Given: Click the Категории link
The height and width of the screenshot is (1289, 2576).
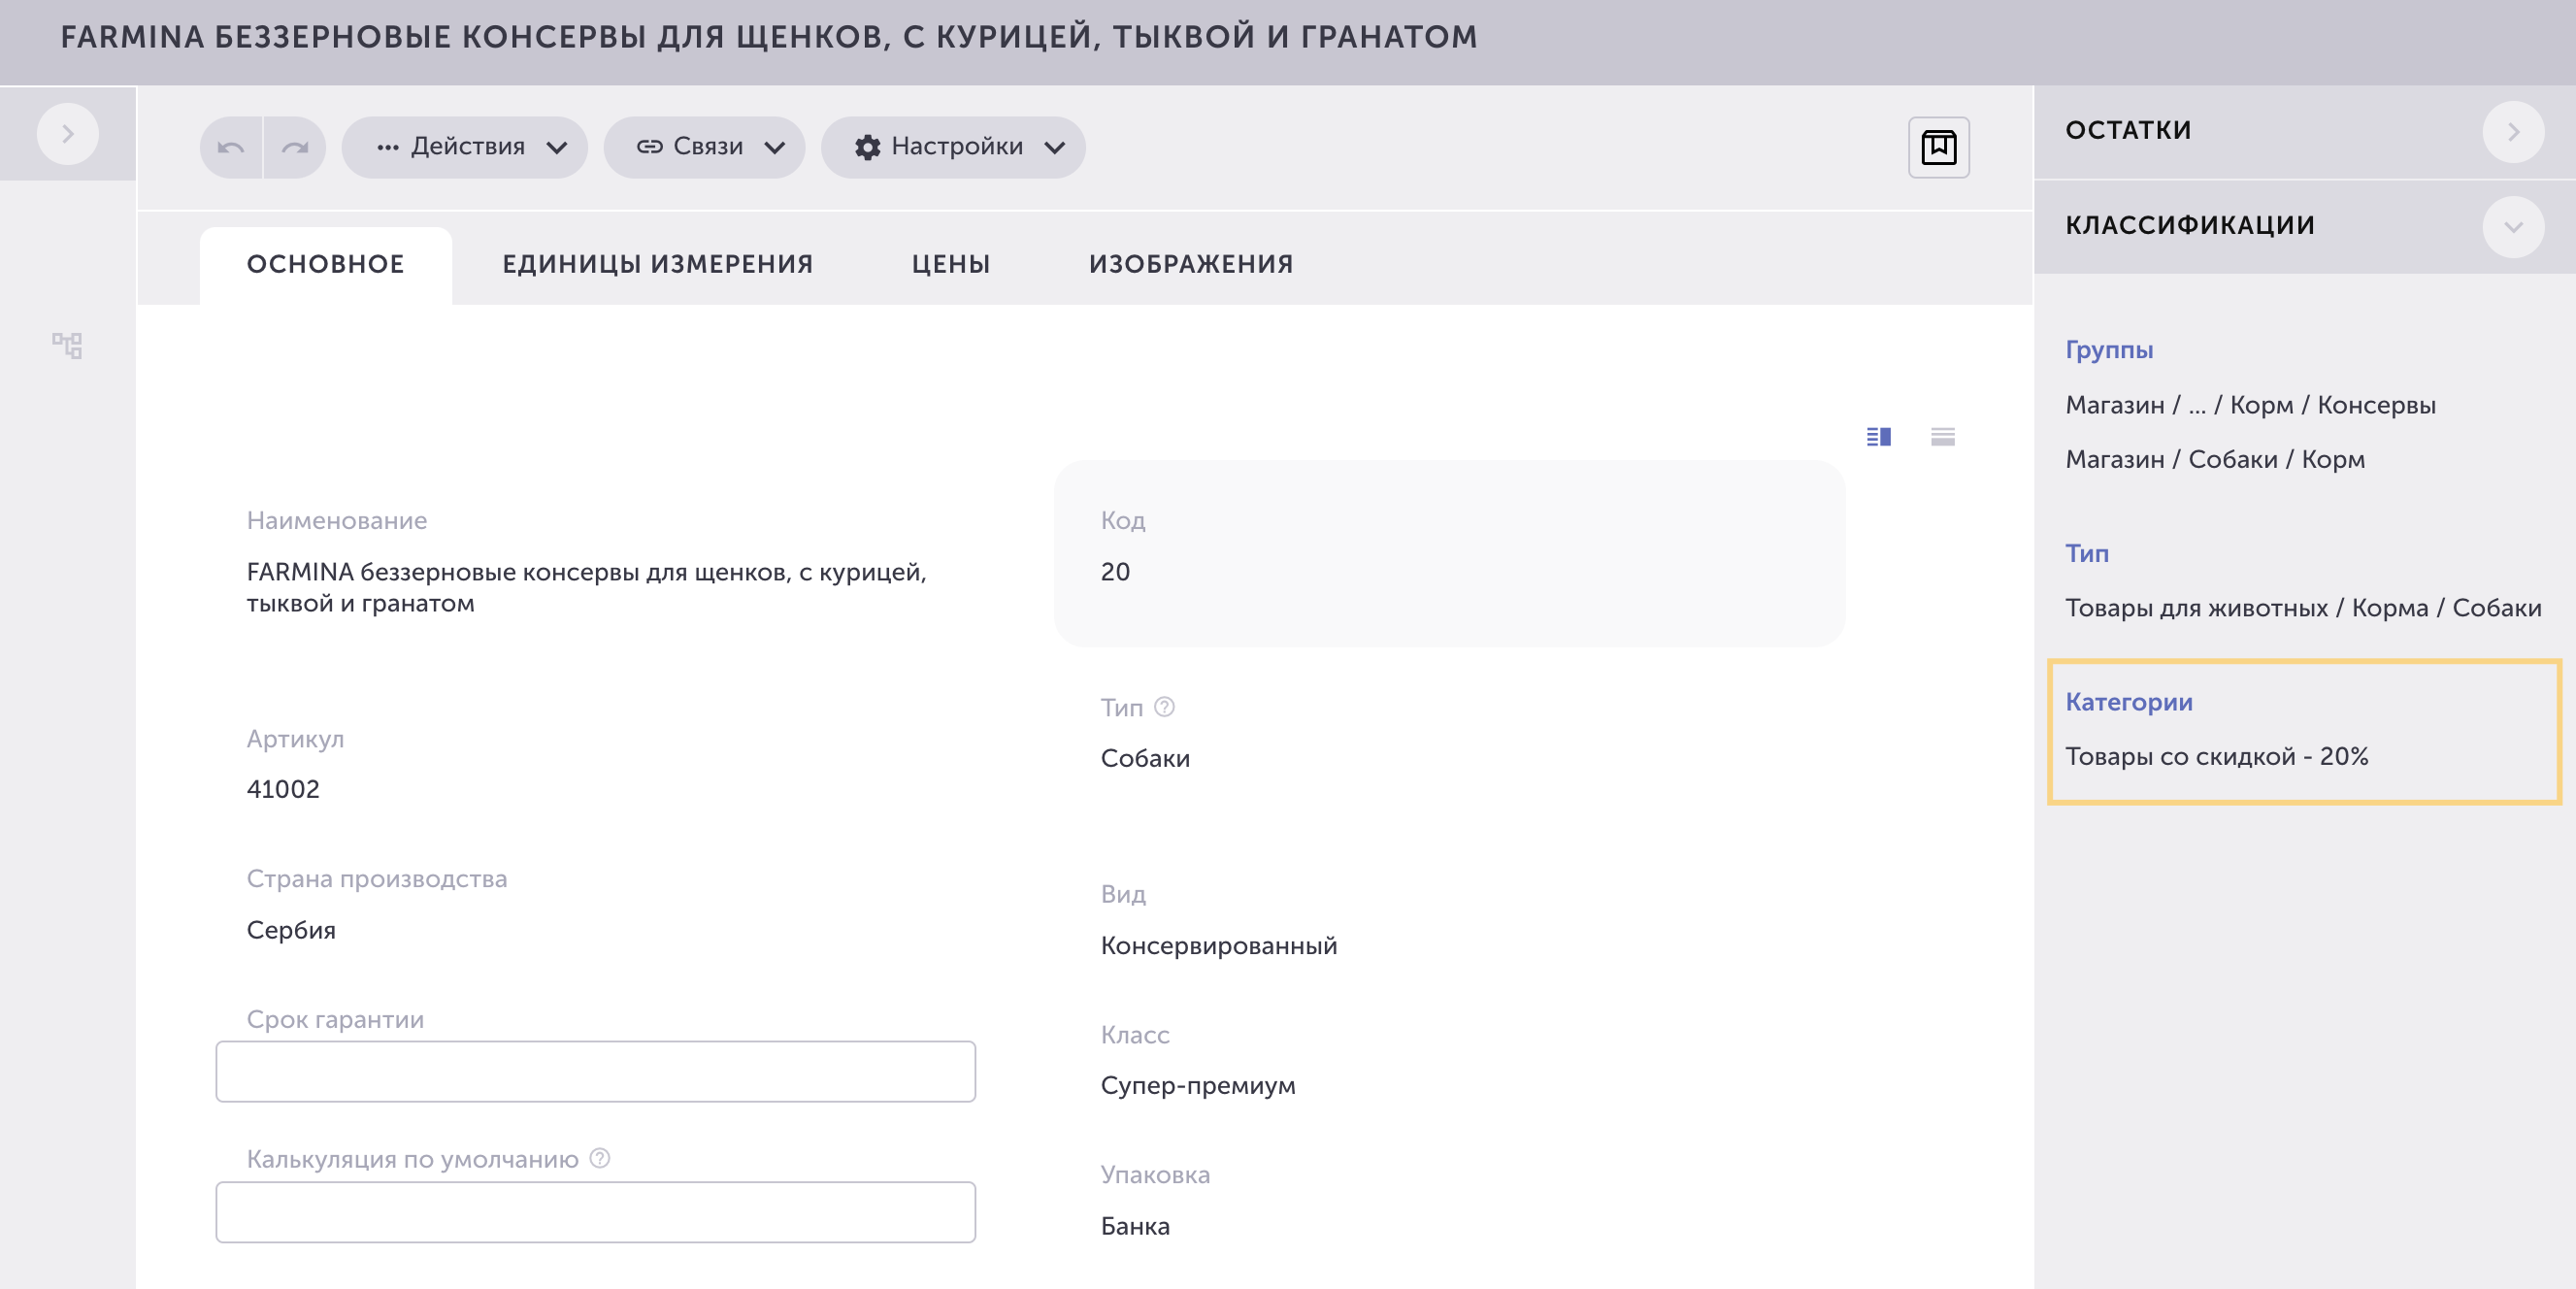Looking at the screenshot, I should pos(2129,702).
